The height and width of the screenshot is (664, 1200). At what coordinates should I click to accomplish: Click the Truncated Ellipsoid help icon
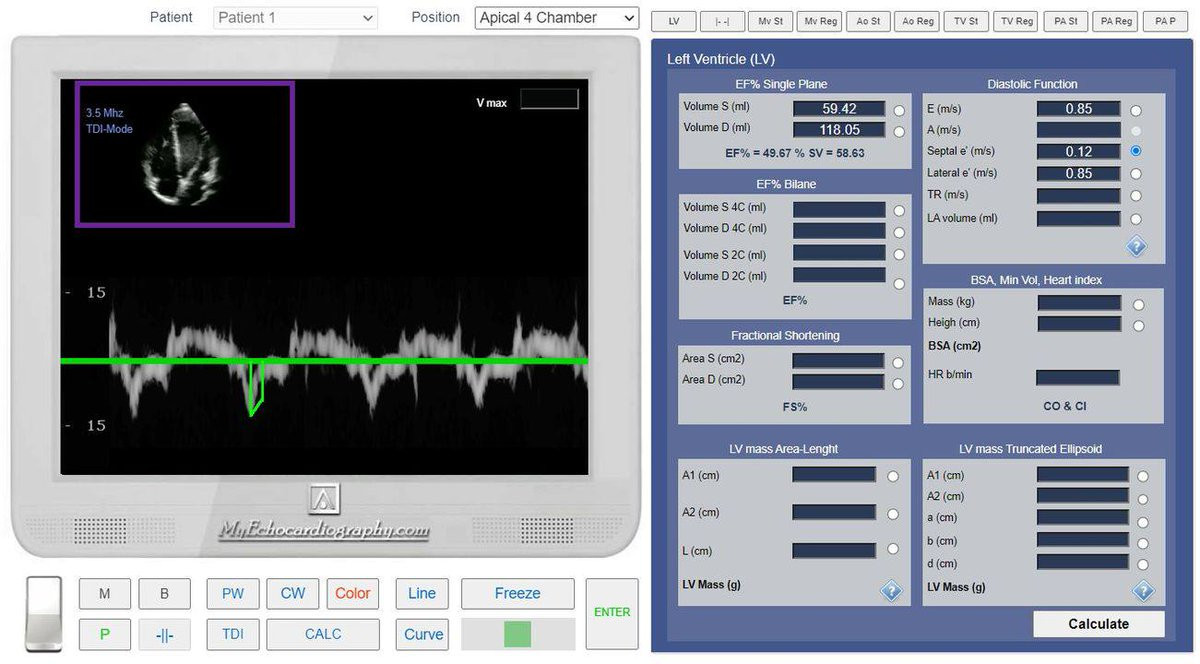click(1144, 592)
